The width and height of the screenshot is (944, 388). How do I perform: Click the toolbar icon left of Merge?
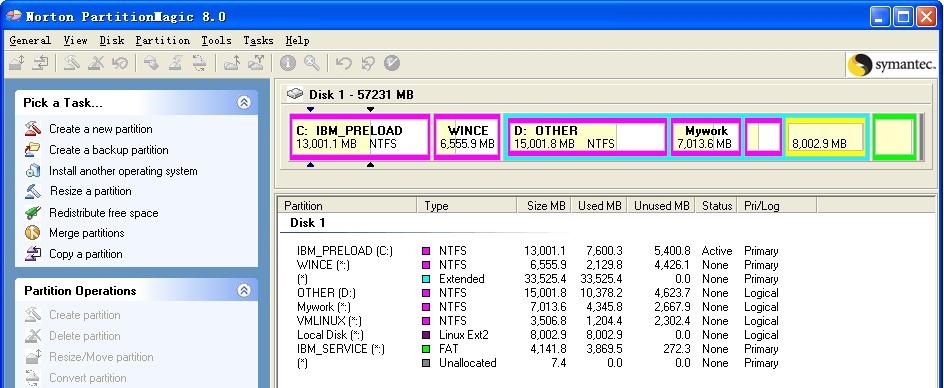coord(232,63)
